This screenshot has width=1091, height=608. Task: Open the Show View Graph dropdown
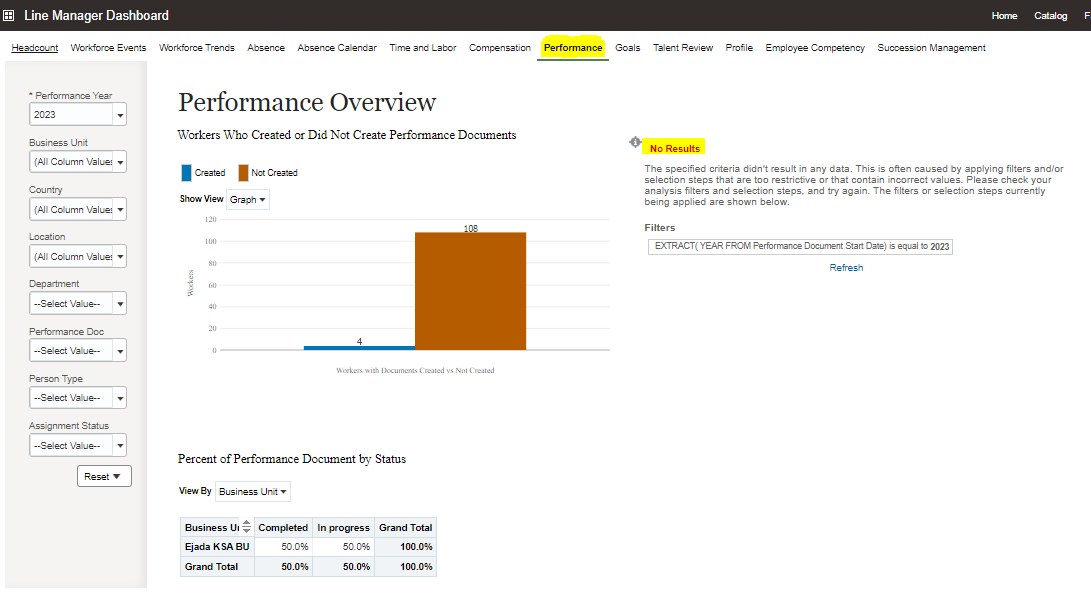247,199
